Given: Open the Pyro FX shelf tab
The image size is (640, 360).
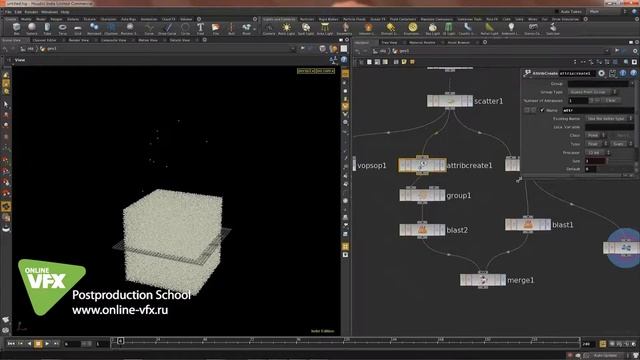Looking at the screenshot, I should click(x=491, y=19).
